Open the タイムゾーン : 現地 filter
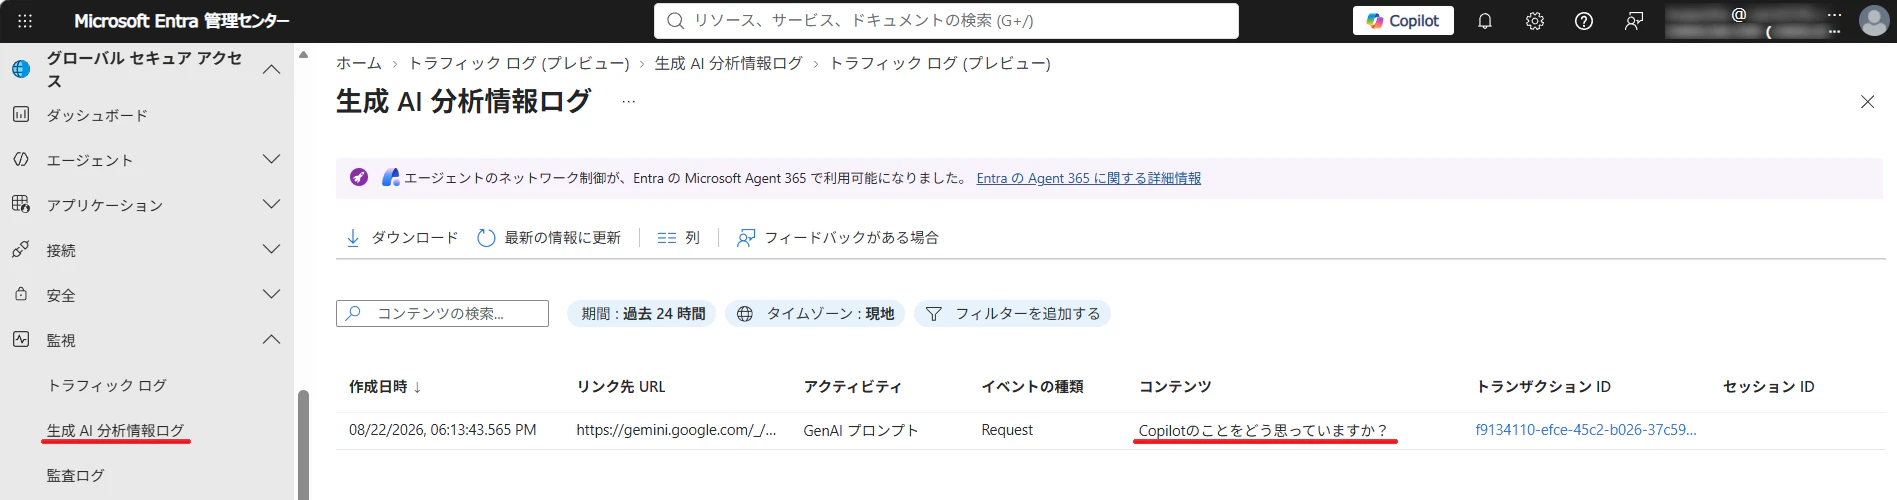Viewport: 1897px width, 500px height. click(815, 313)
